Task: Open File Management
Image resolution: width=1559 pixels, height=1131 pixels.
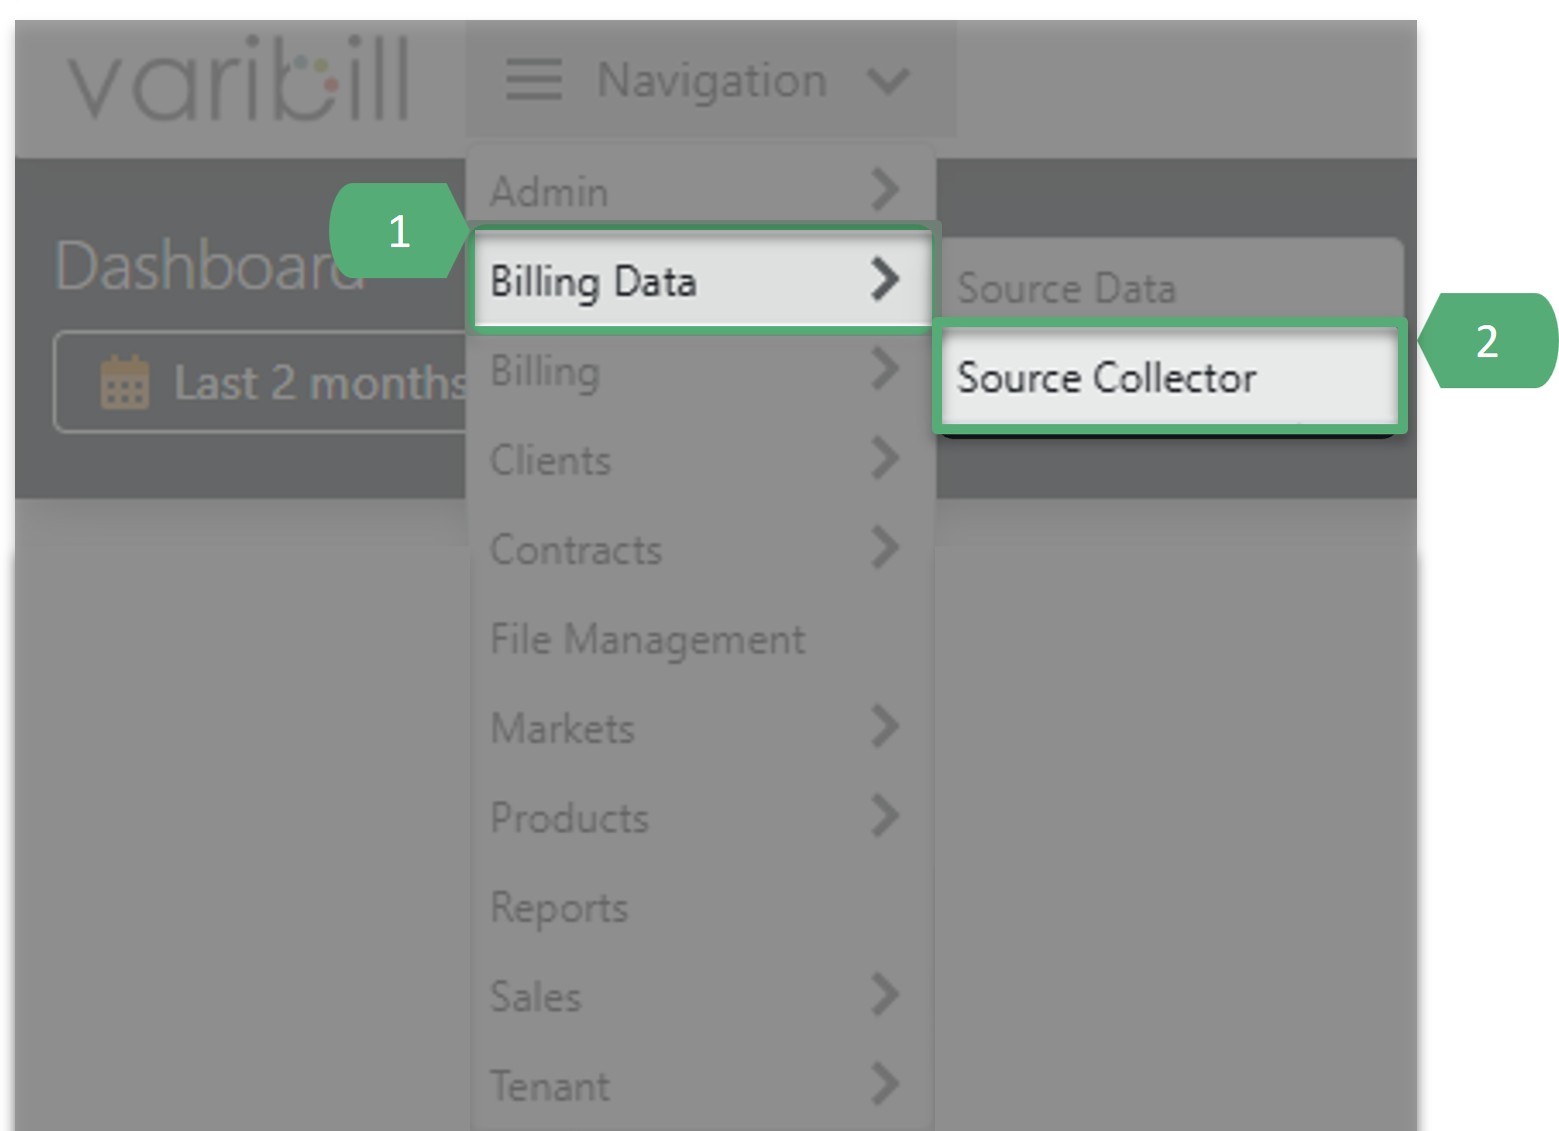Action: click(648, 639)
